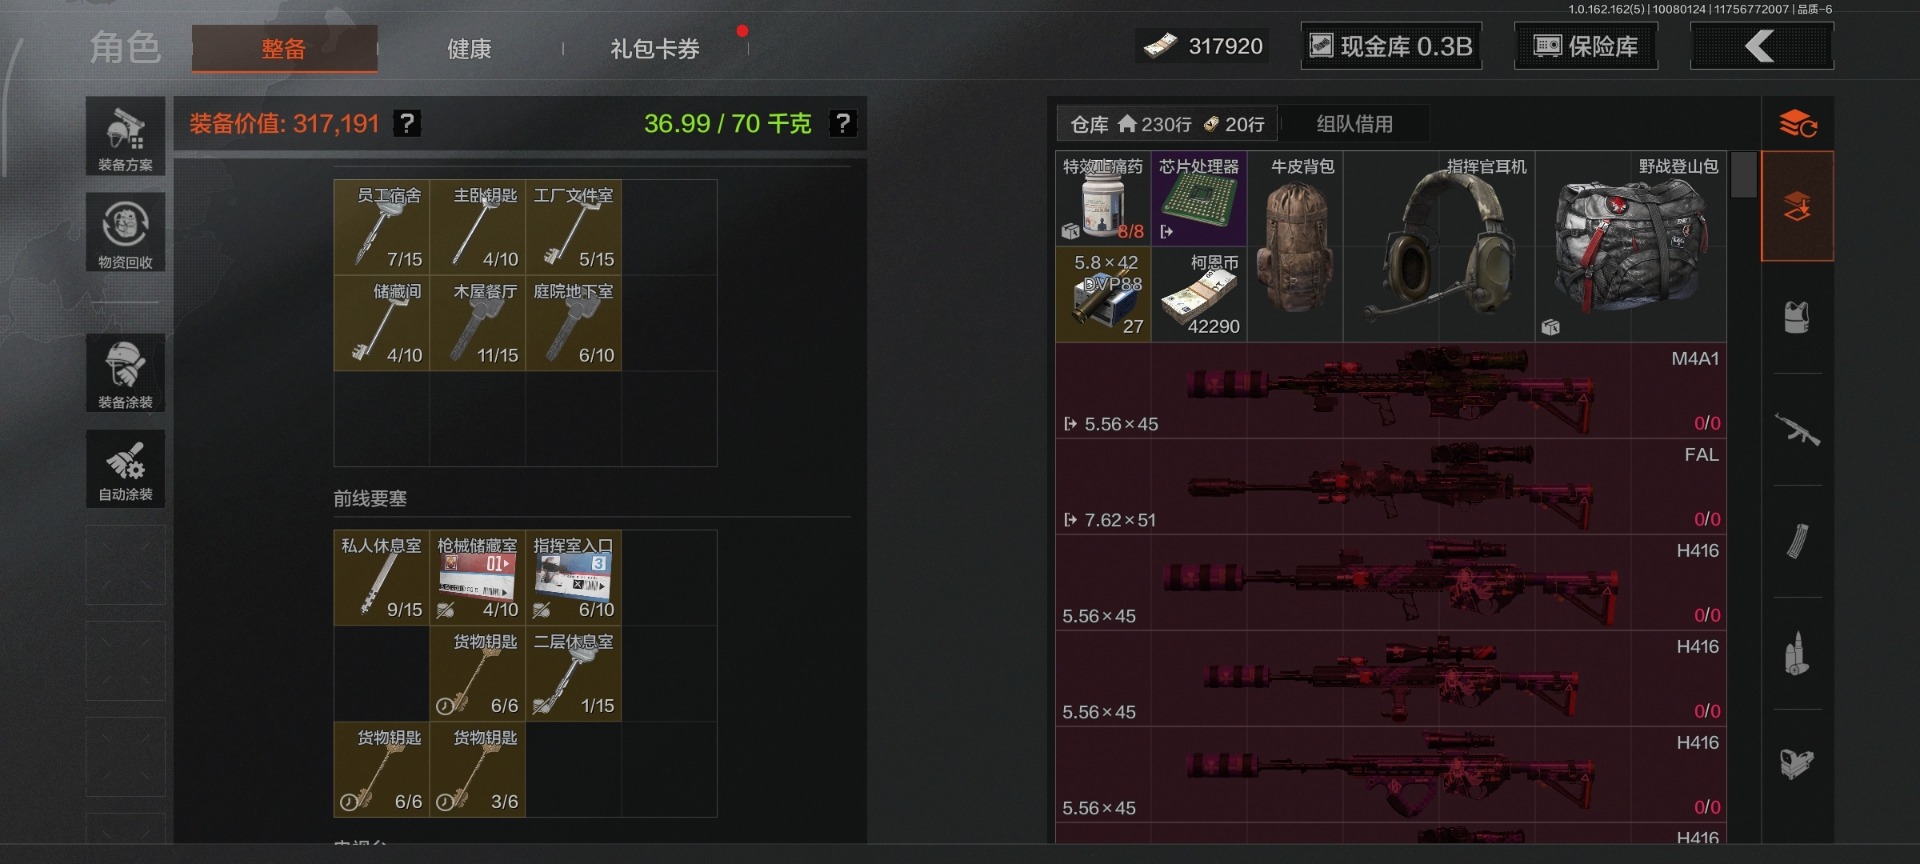The width and height of the screenshot is (1920, 864).
Task: Filter warehouse by magazine icon
Action: click(1797, 542)
